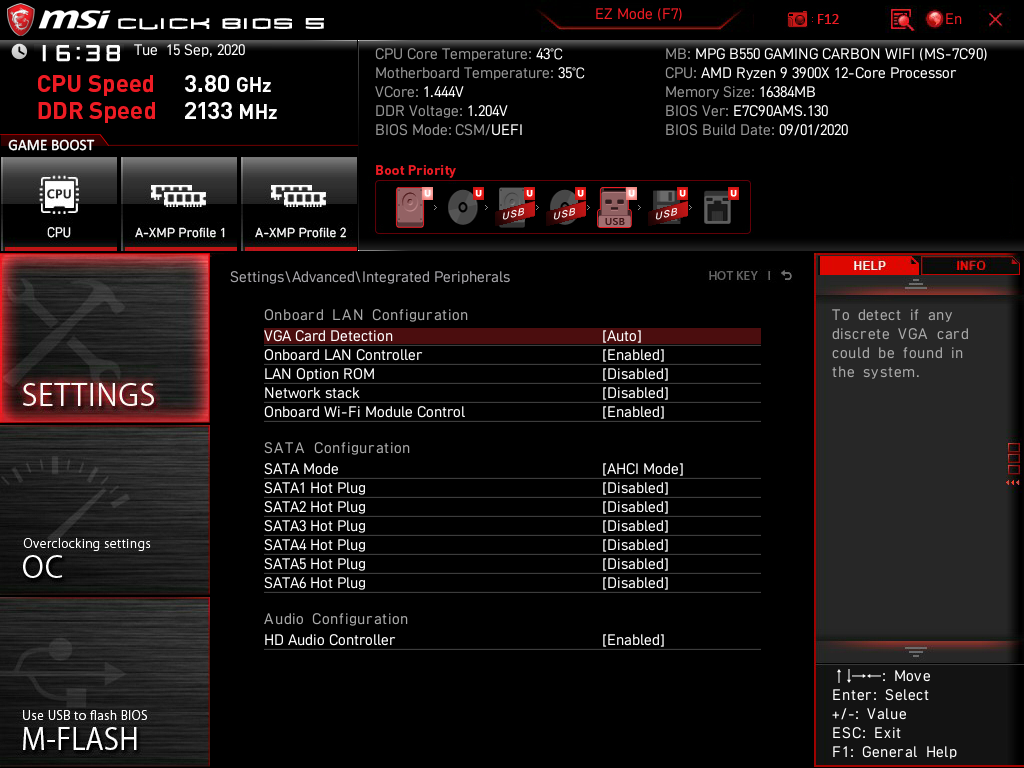Viewport: 1024px width, 768px height.
Task: Click the Onboard LAN Configuration heading
Action: coord(366,315)
